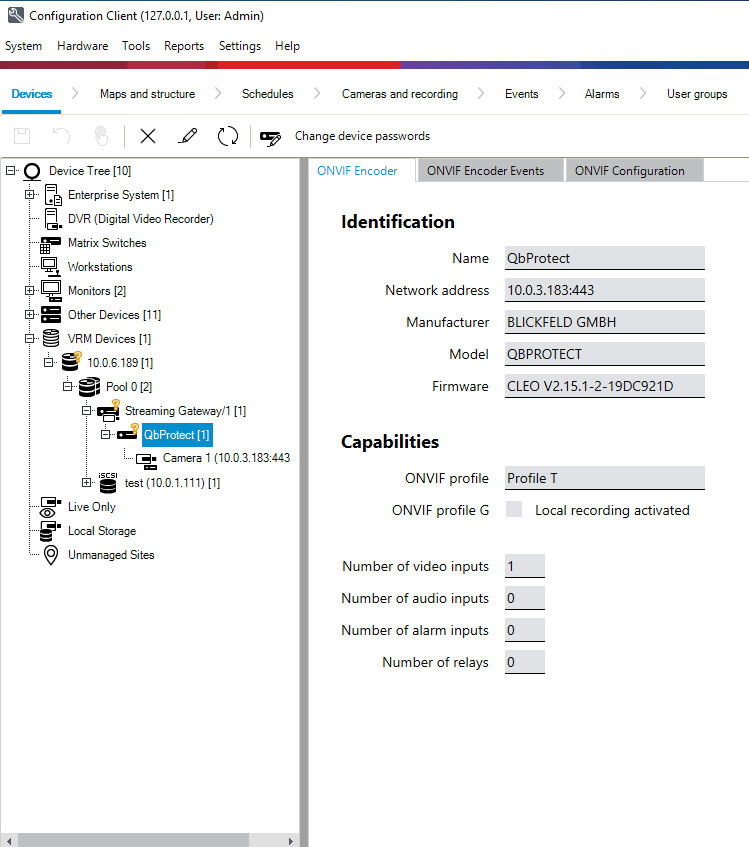Collapse the Pool 0 tree node
This screenshot has width=749, height=847.
pyautogui.click(x=68, y=387)
